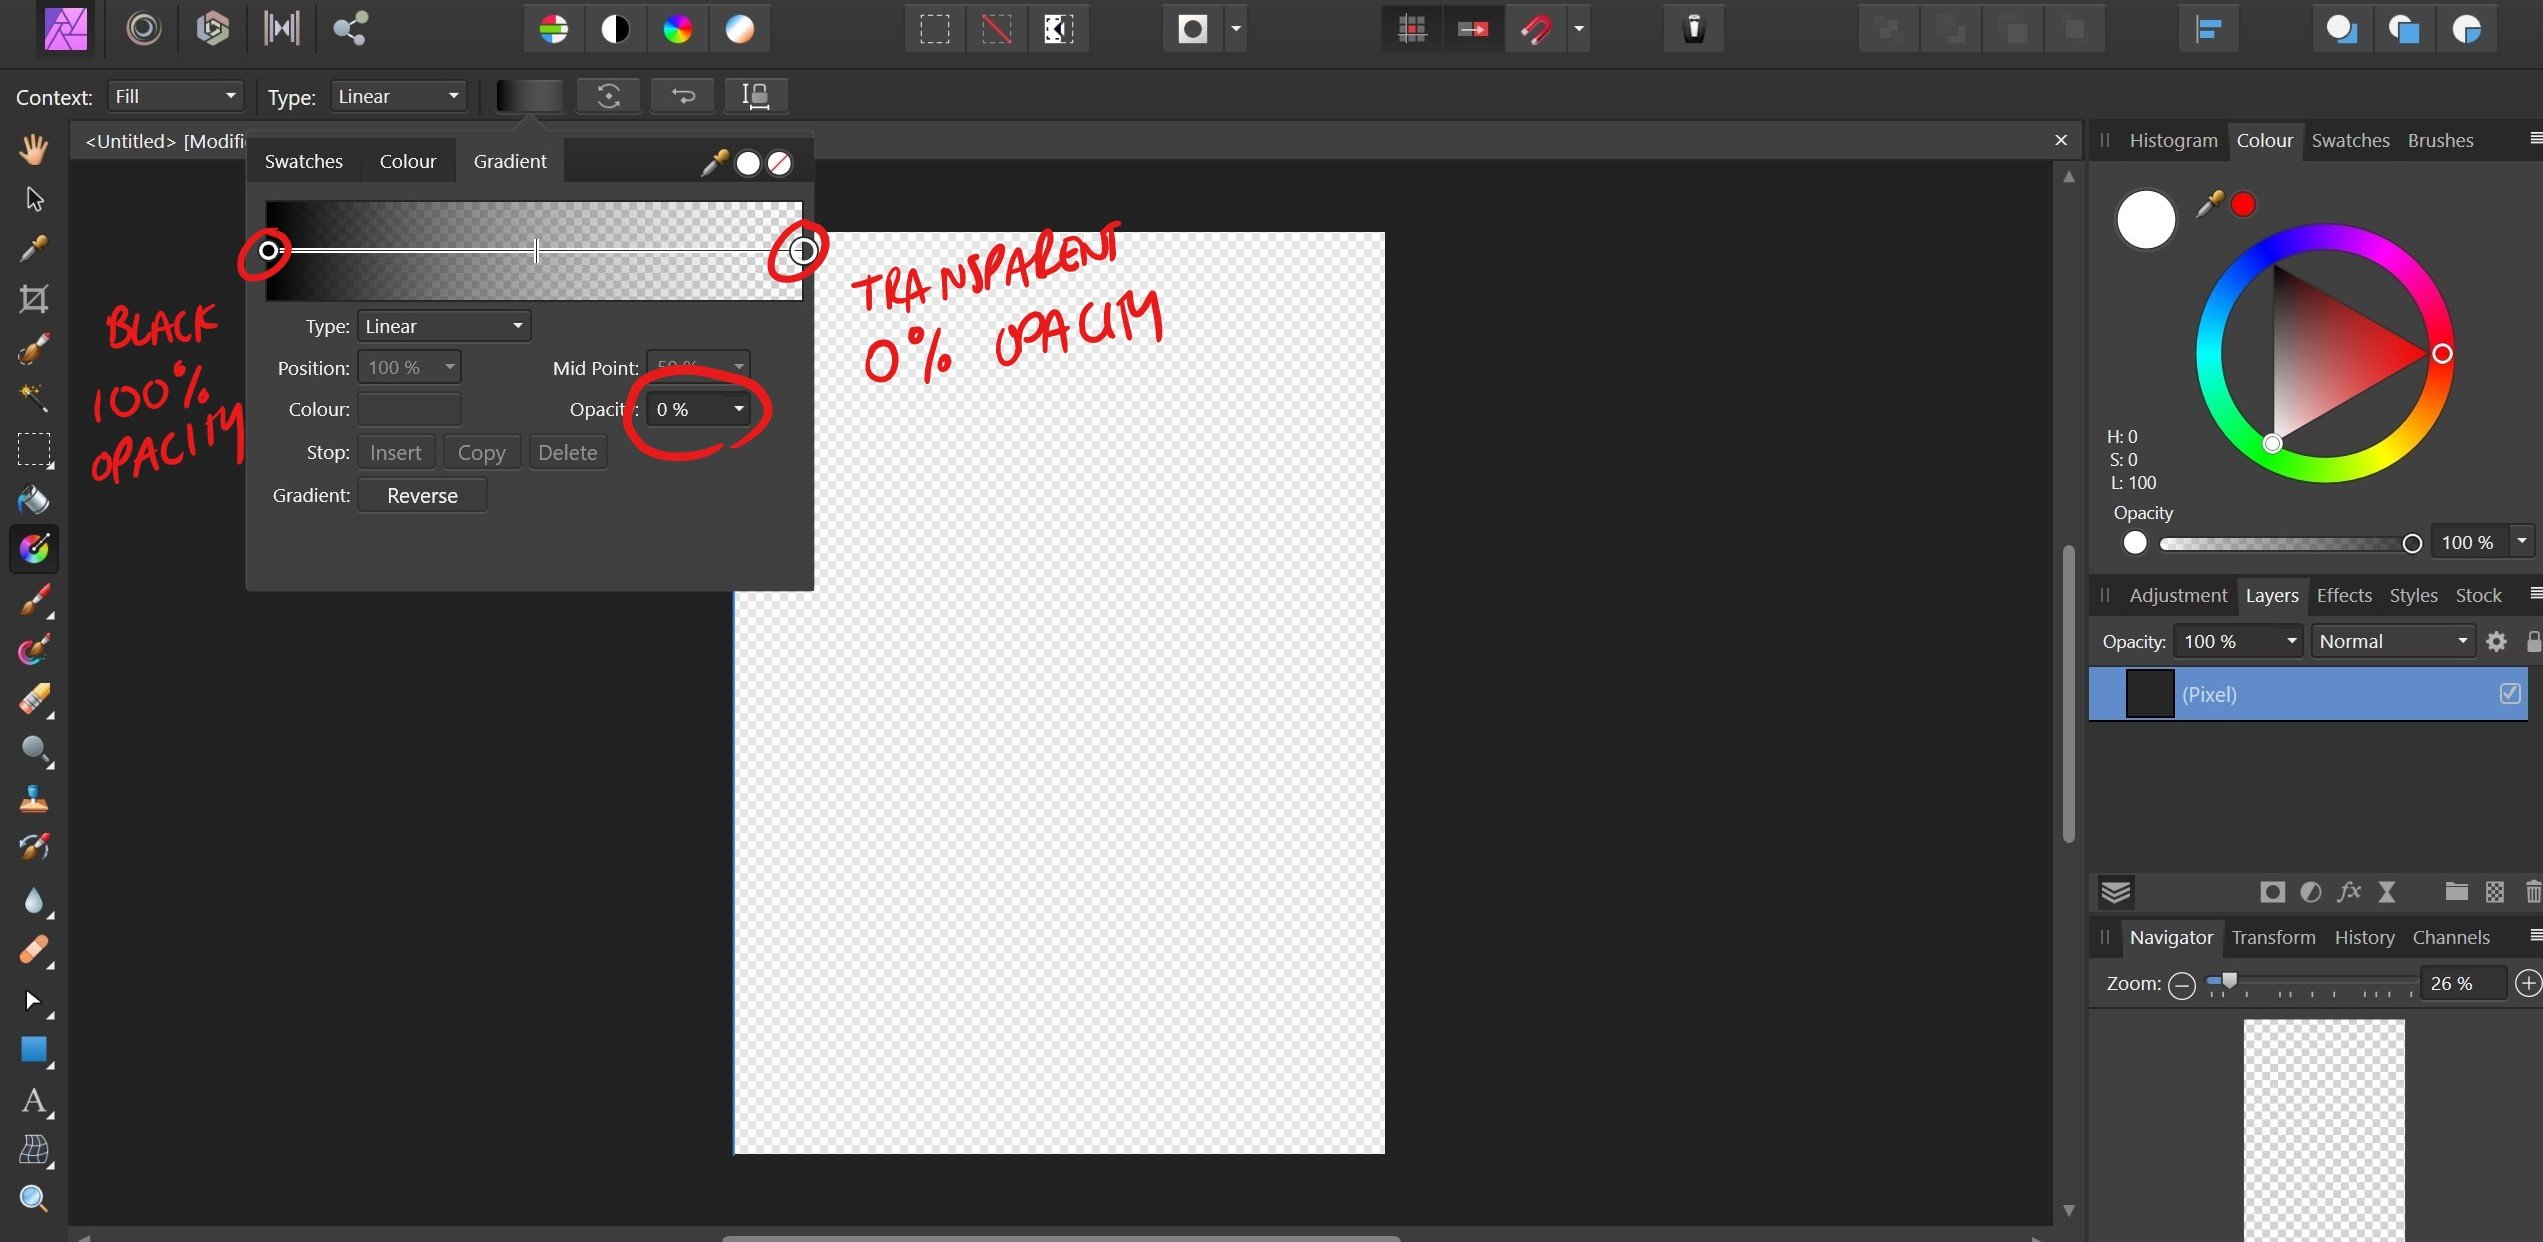The image size is (2543, 1242).
Task: Select the Hand view tool
Action: click(x=34, y=150)
